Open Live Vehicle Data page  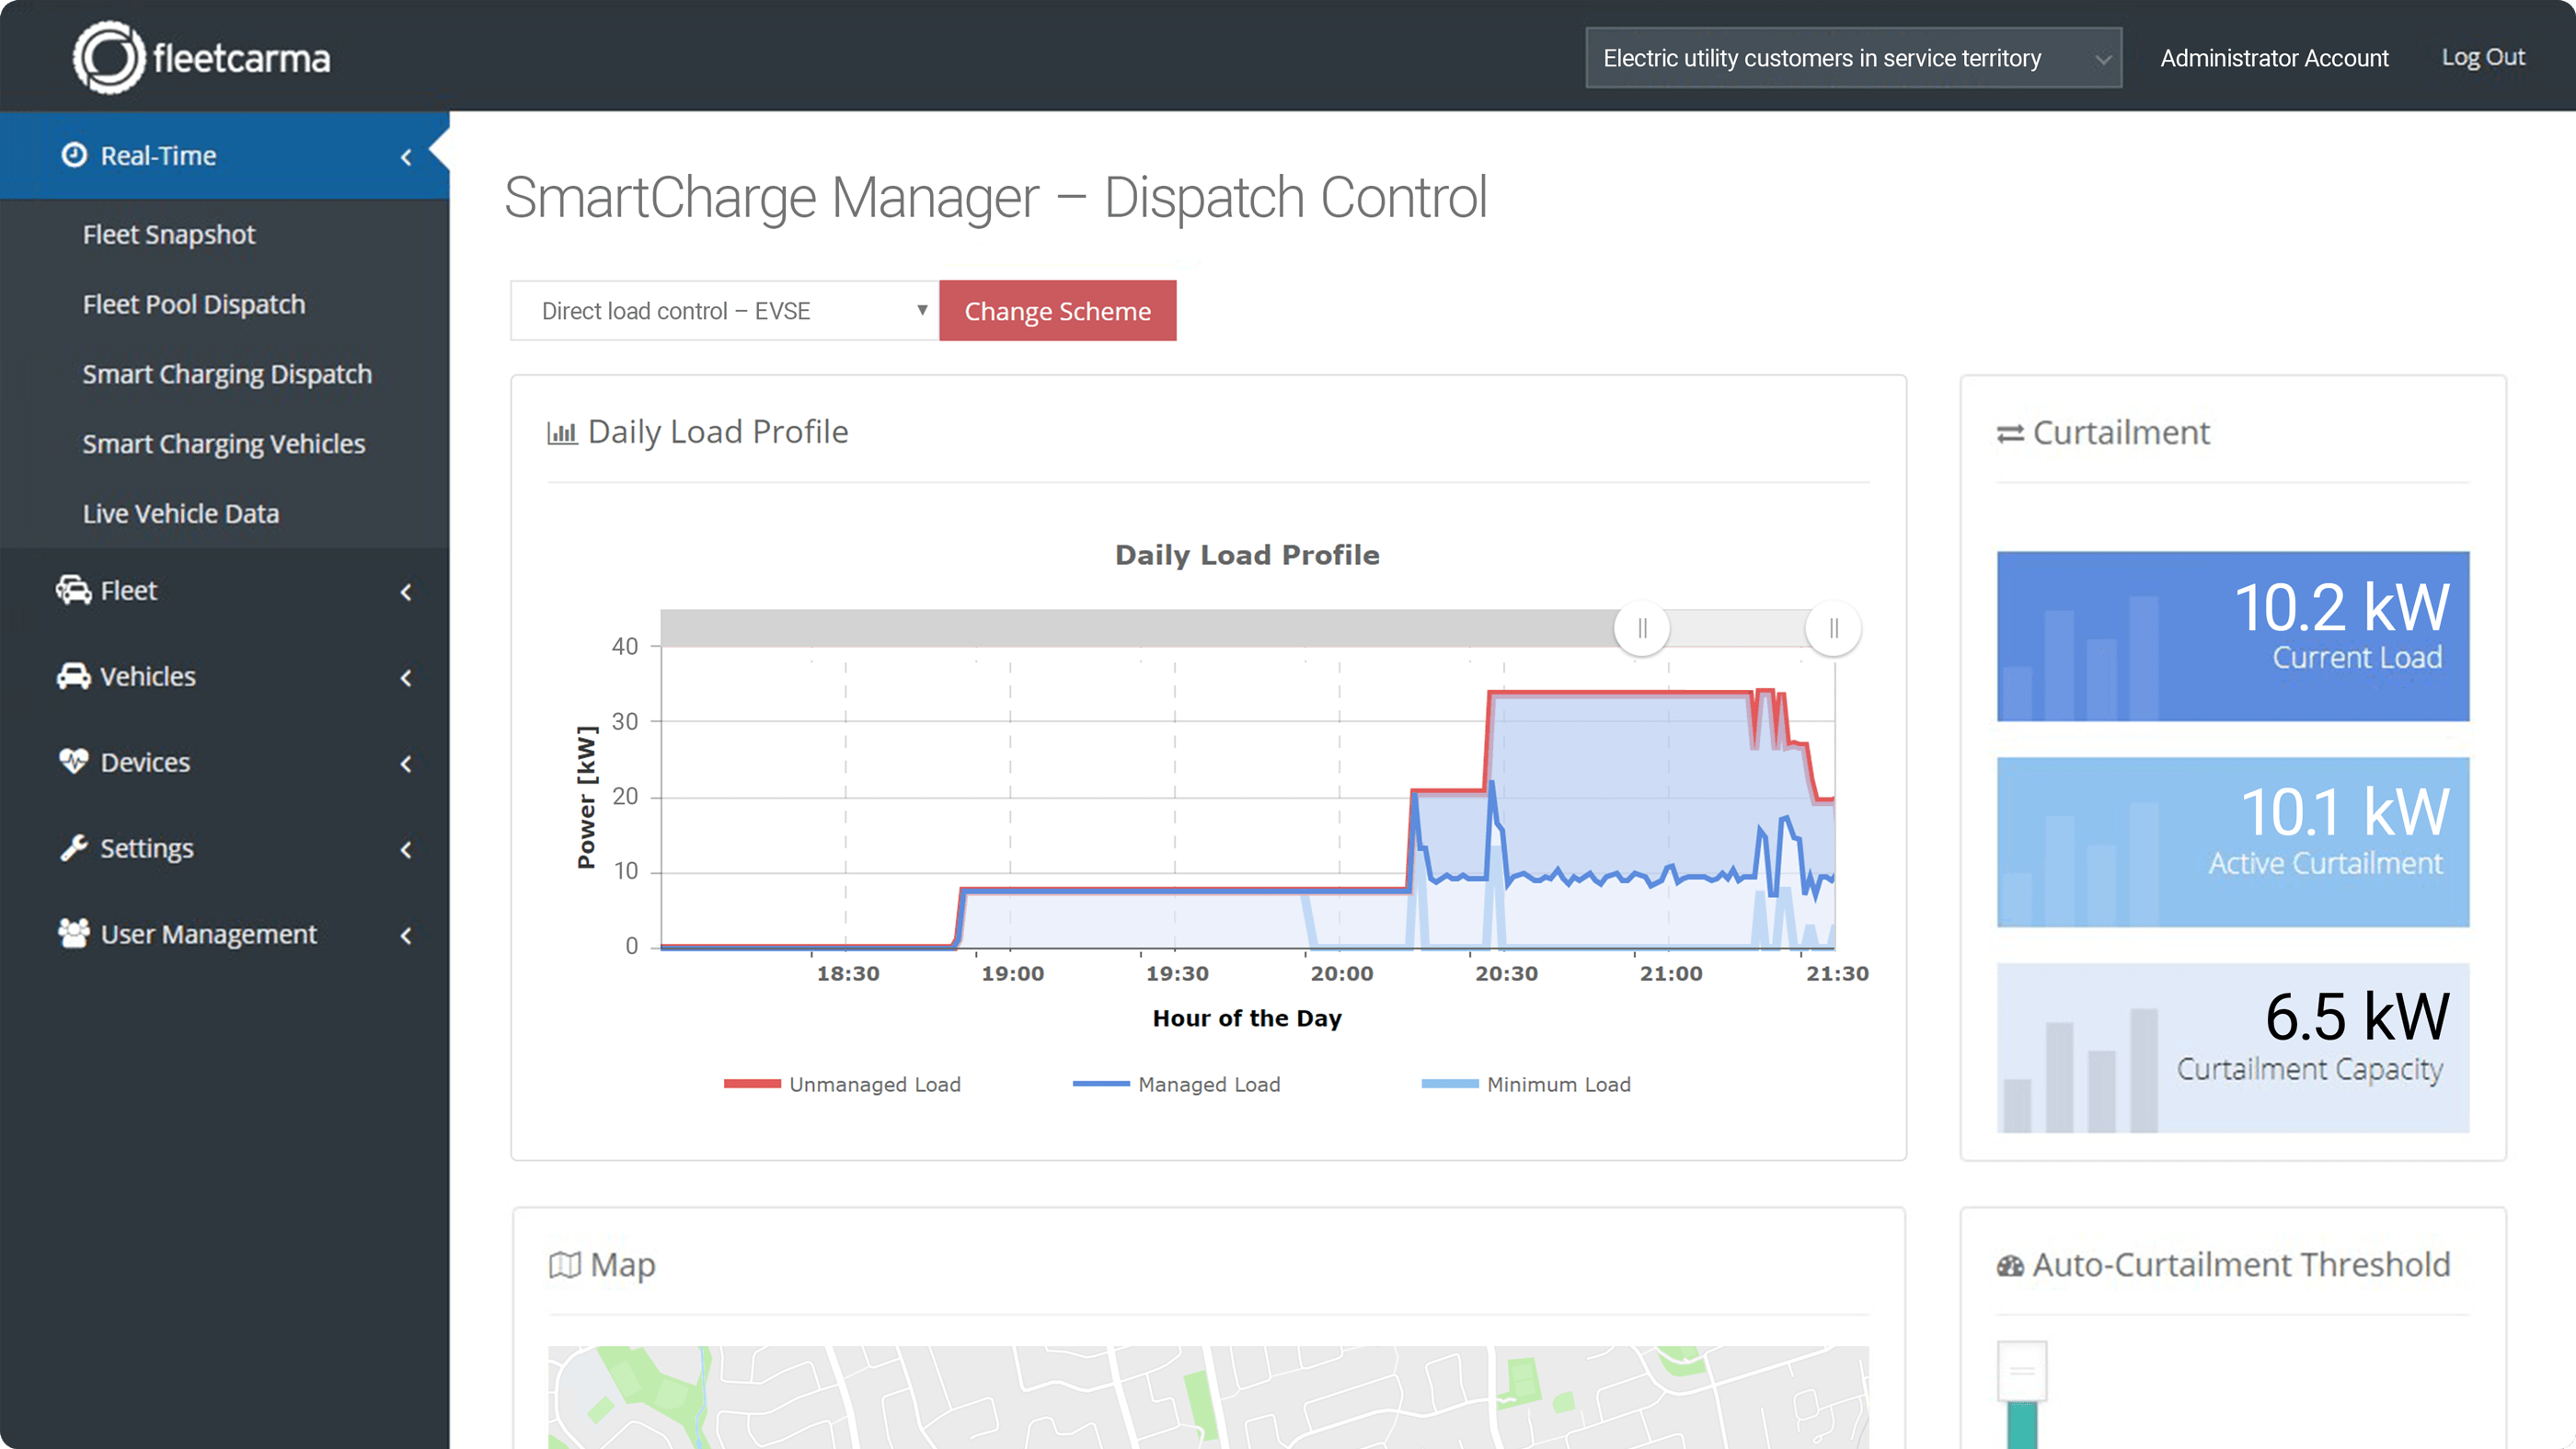coord(181,513)
